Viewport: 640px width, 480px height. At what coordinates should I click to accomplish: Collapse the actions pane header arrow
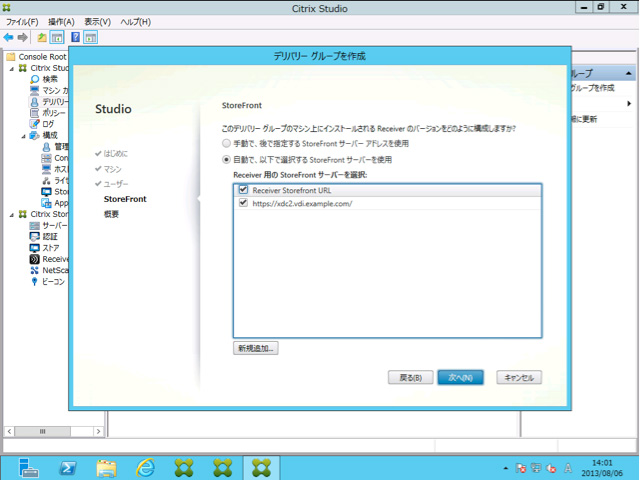(629, 73)
